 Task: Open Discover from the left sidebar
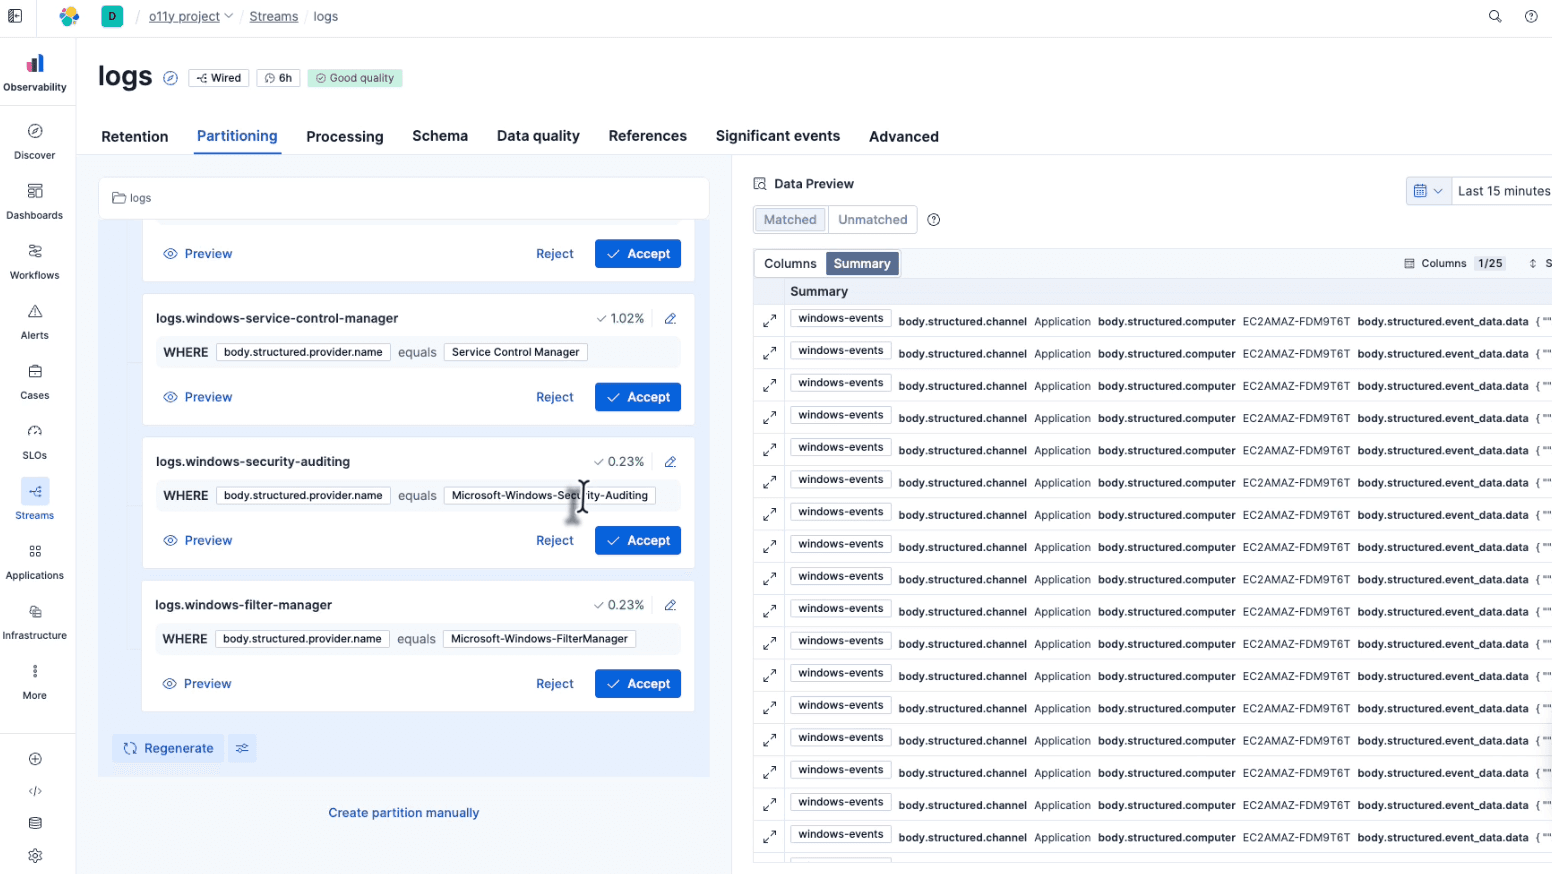click(34, 140)
